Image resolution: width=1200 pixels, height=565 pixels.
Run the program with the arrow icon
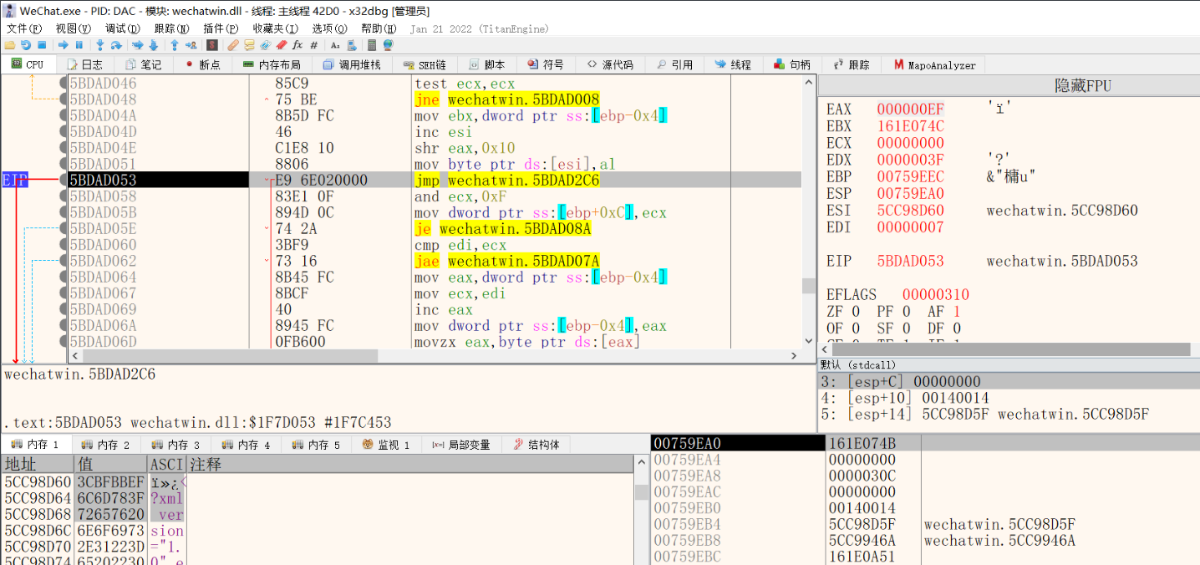point(62,45)
